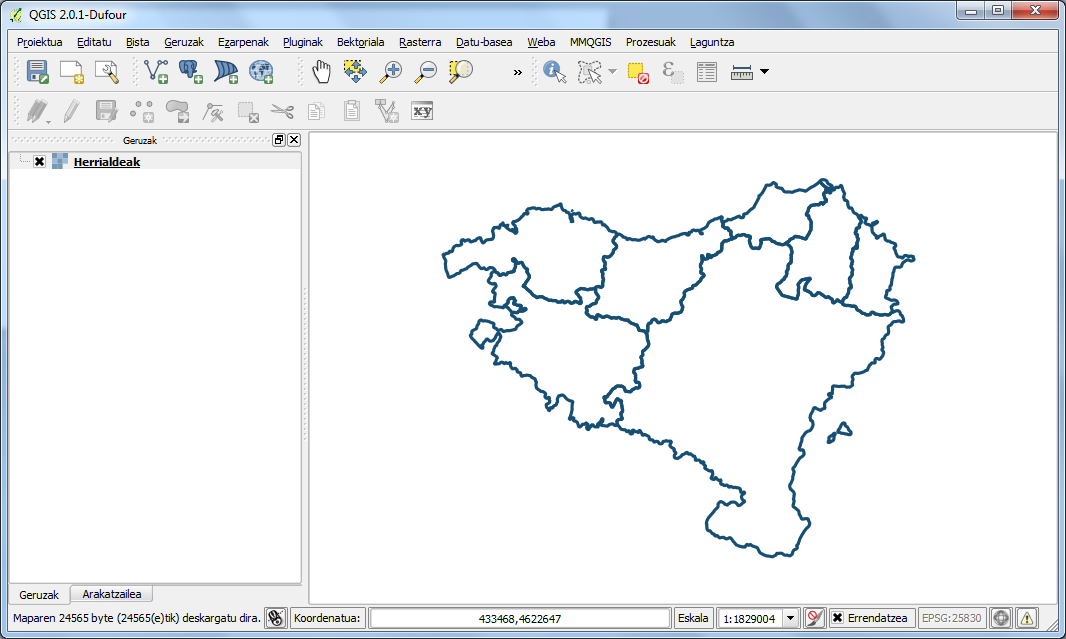
Task: Select the Zoom In magnifier tool
Action: click(x=391, y=71)
